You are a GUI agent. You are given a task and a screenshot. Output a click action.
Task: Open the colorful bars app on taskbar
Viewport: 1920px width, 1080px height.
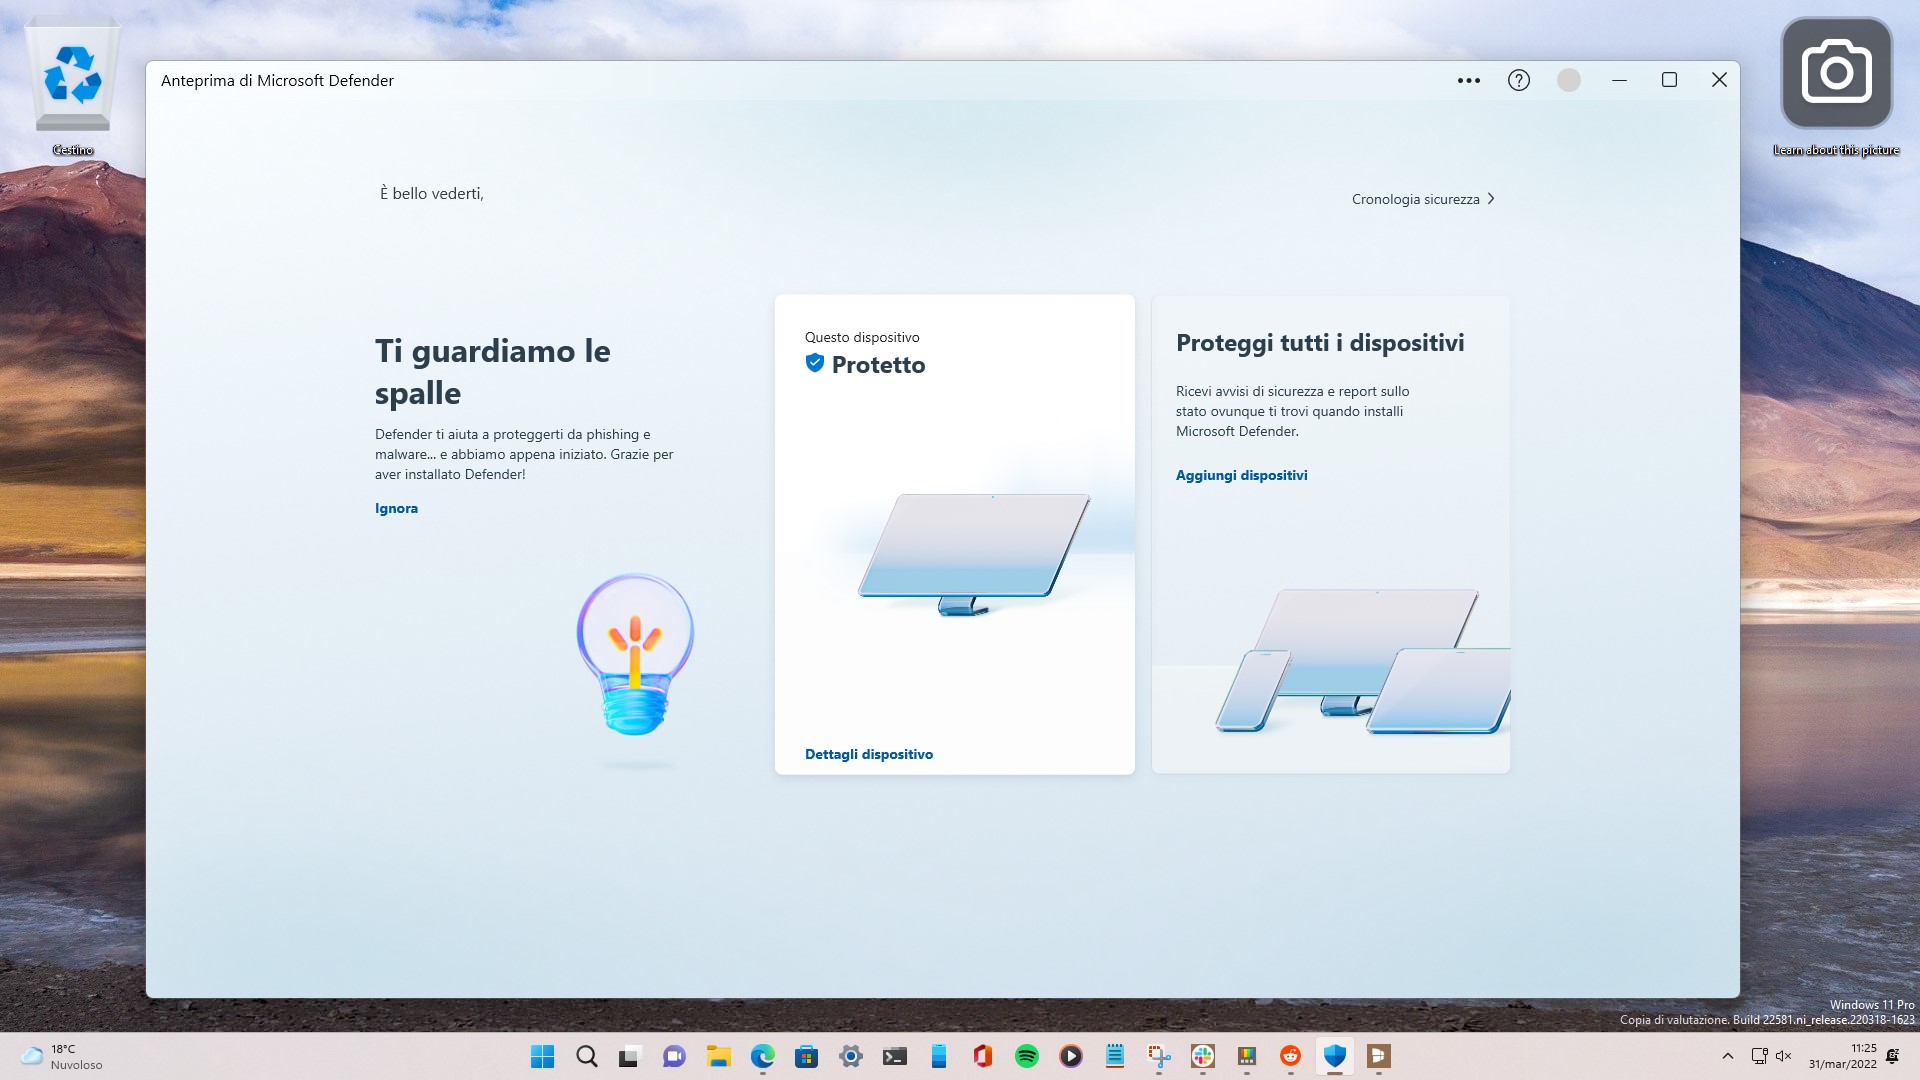click(x=1246, y=1056)
